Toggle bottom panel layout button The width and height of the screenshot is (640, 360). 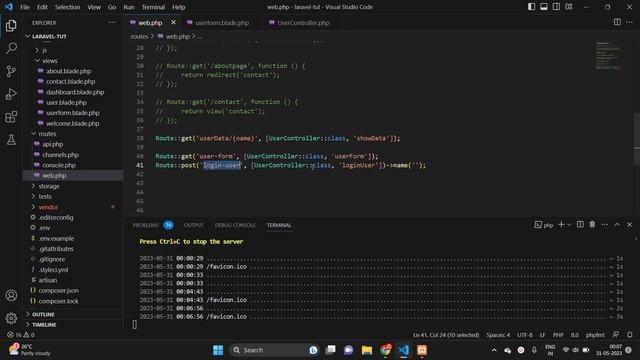coord(544,7)
